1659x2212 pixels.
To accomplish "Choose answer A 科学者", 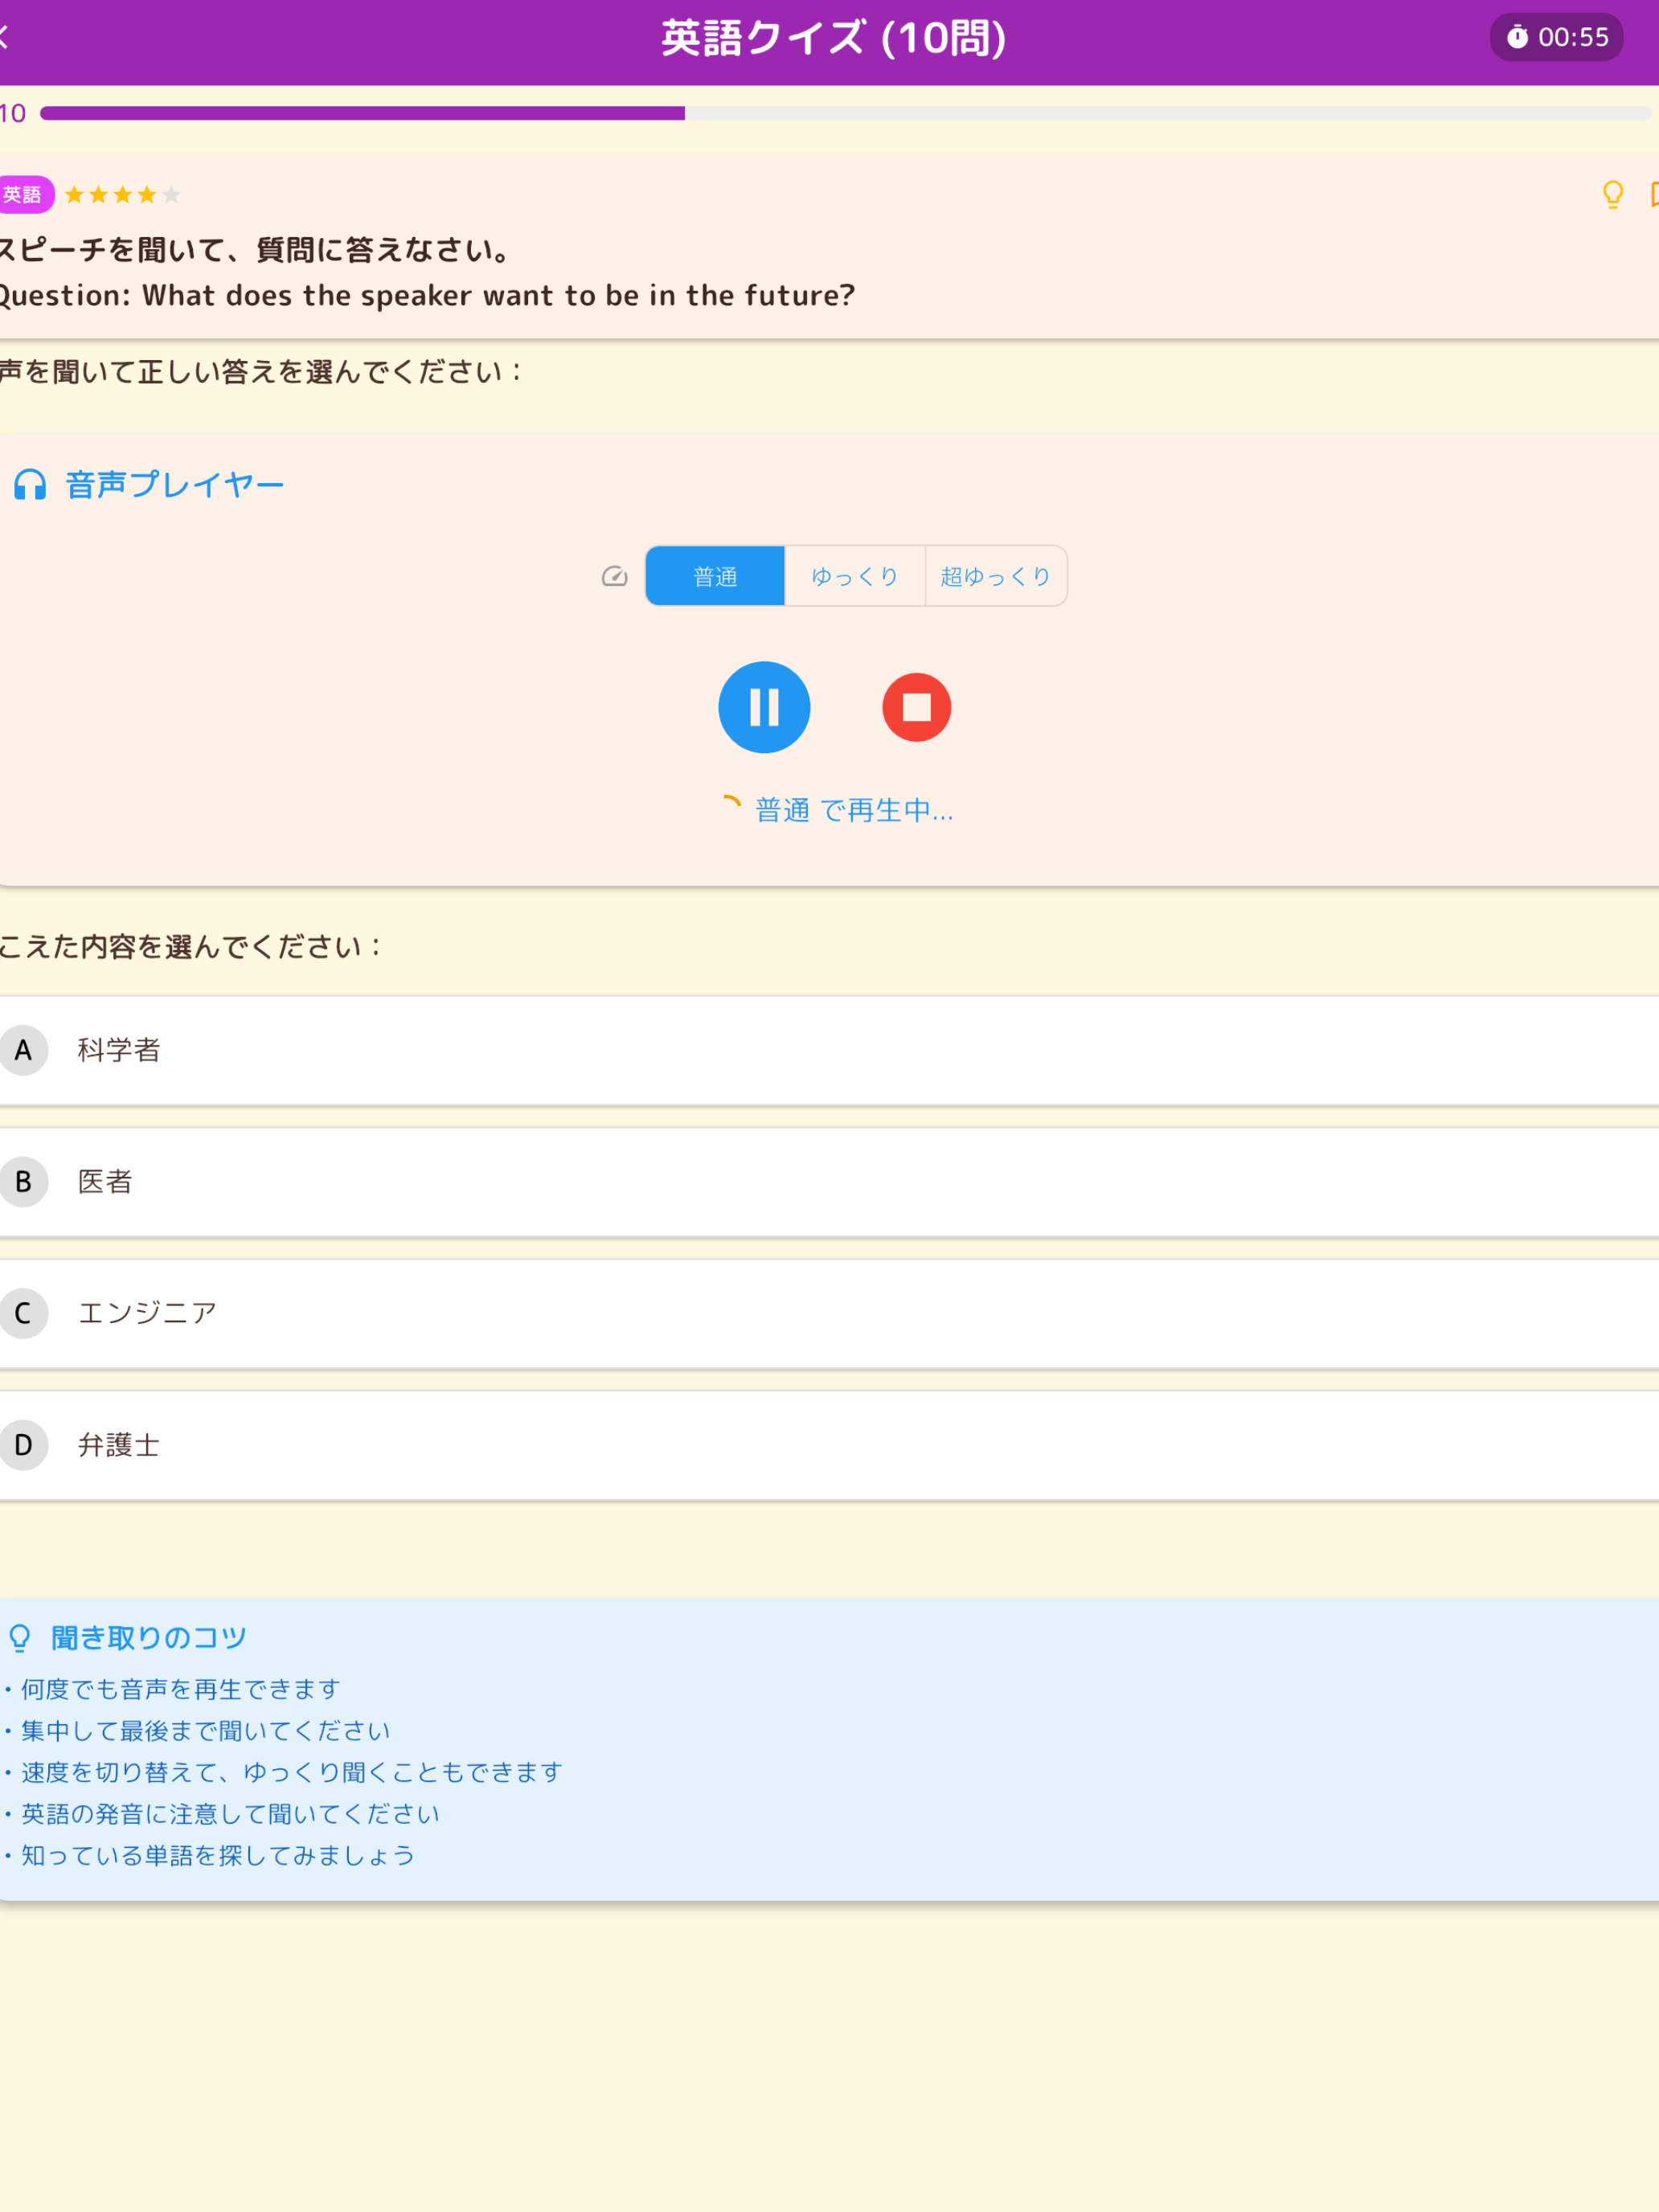I will pos(829,1050).
